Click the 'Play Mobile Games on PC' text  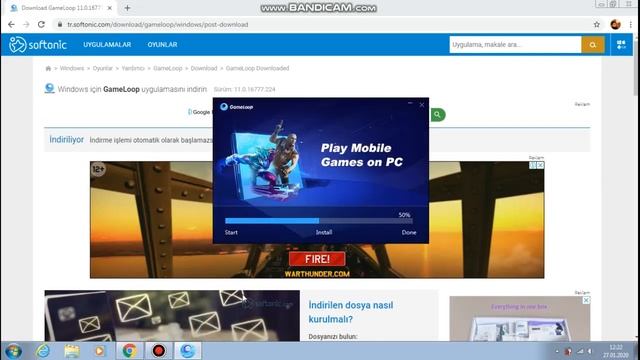coord(362,155)
